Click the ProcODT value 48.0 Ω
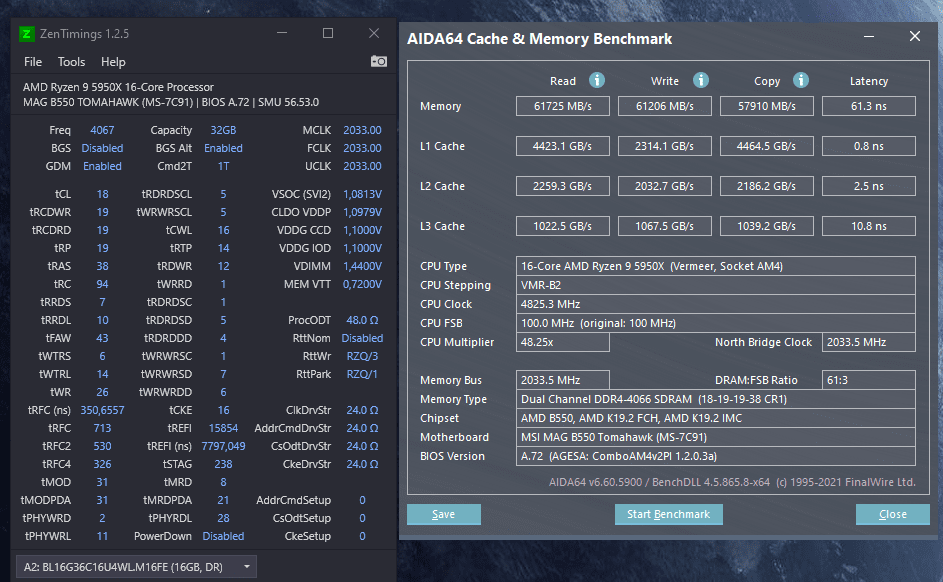 tap(362, 320)
